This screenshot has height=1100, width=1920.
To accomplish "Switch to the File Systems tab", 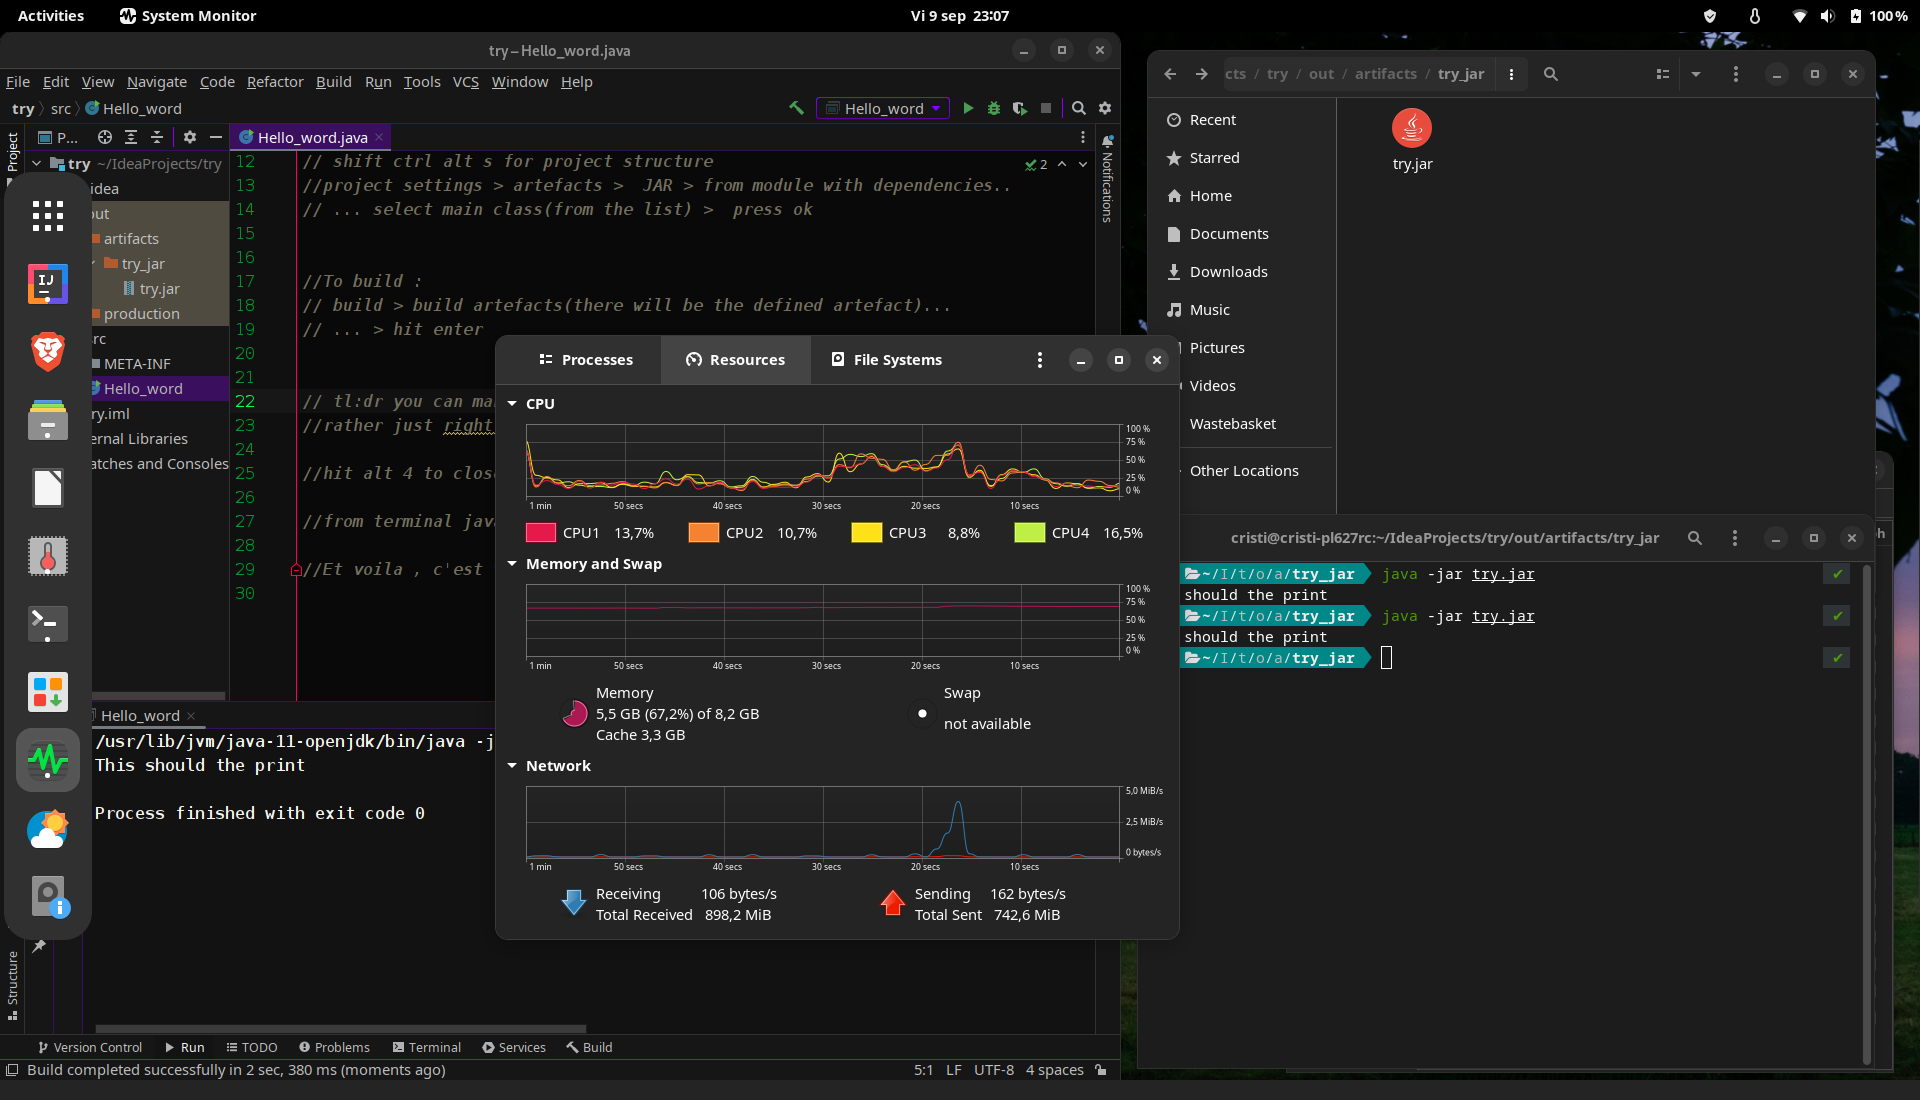I will pos(887,360).
